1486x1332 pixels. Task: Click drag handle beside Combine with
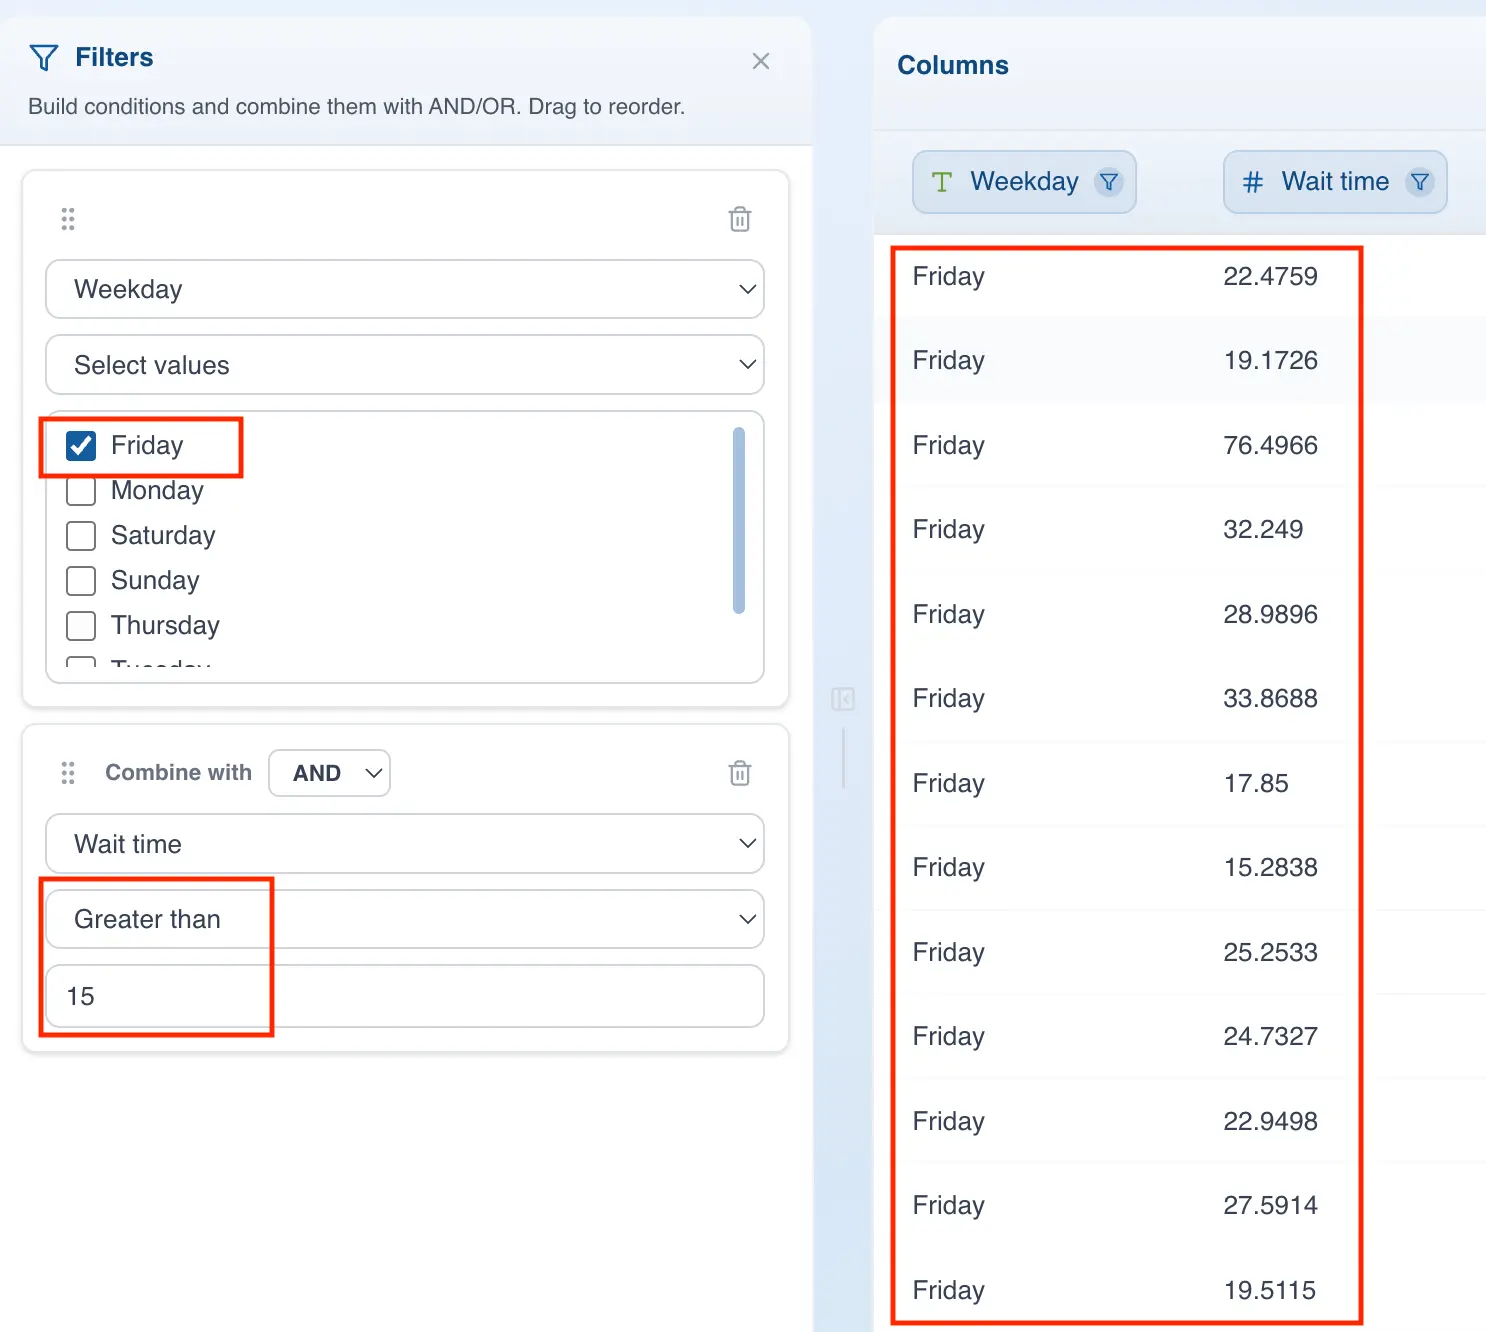click(x=68, y=773)
